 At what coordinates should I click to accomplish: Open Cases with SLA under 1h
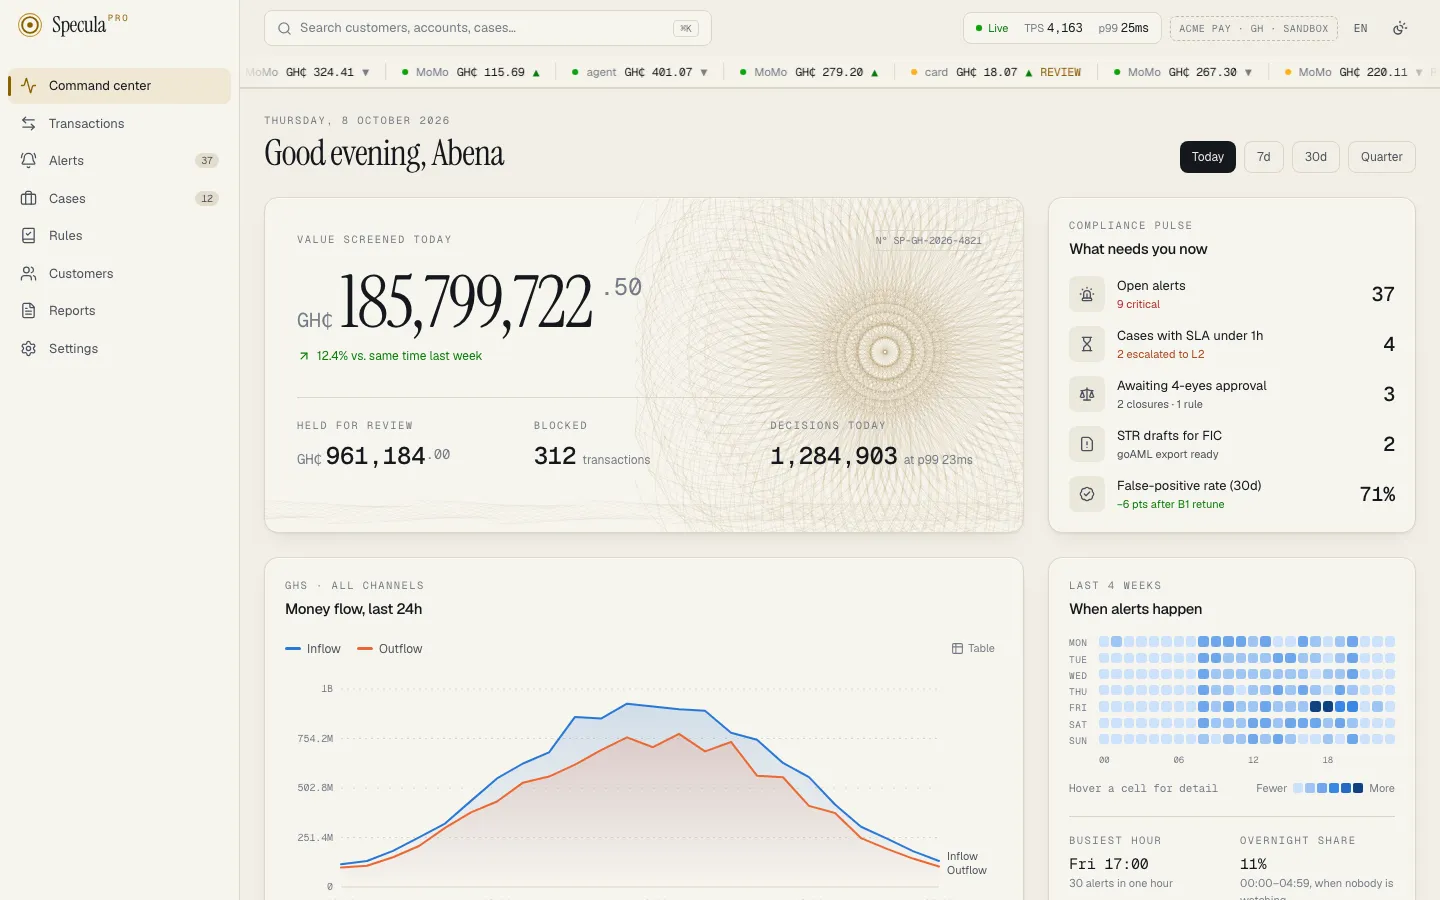tap(1232, 344)
